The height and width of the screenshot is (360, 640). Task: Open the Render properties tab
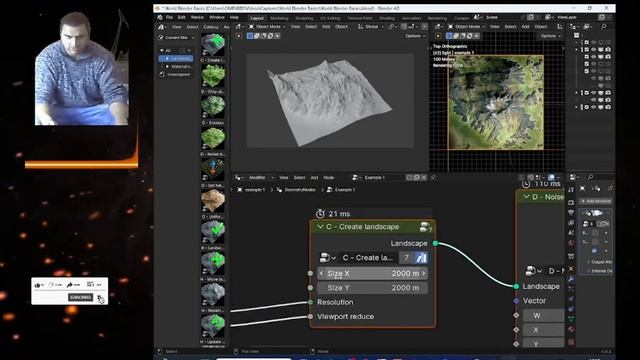coord(571,203)
